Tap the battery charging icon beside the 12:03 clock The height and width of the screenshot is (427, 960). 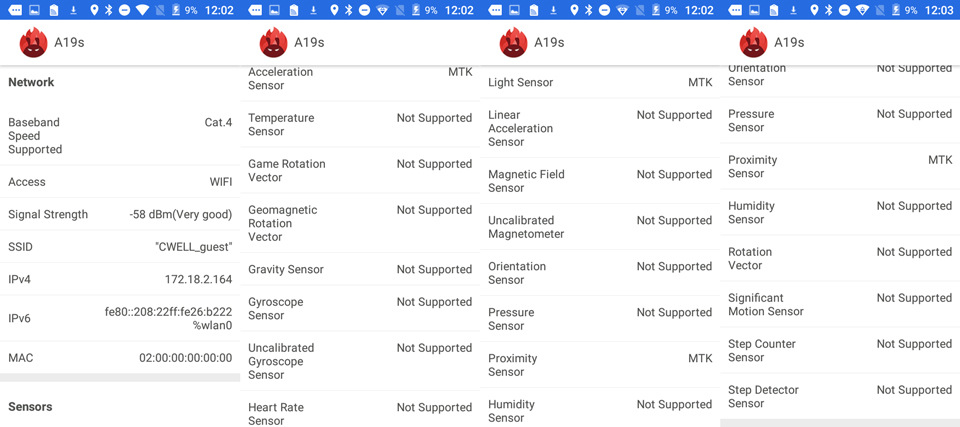(896, 10)
